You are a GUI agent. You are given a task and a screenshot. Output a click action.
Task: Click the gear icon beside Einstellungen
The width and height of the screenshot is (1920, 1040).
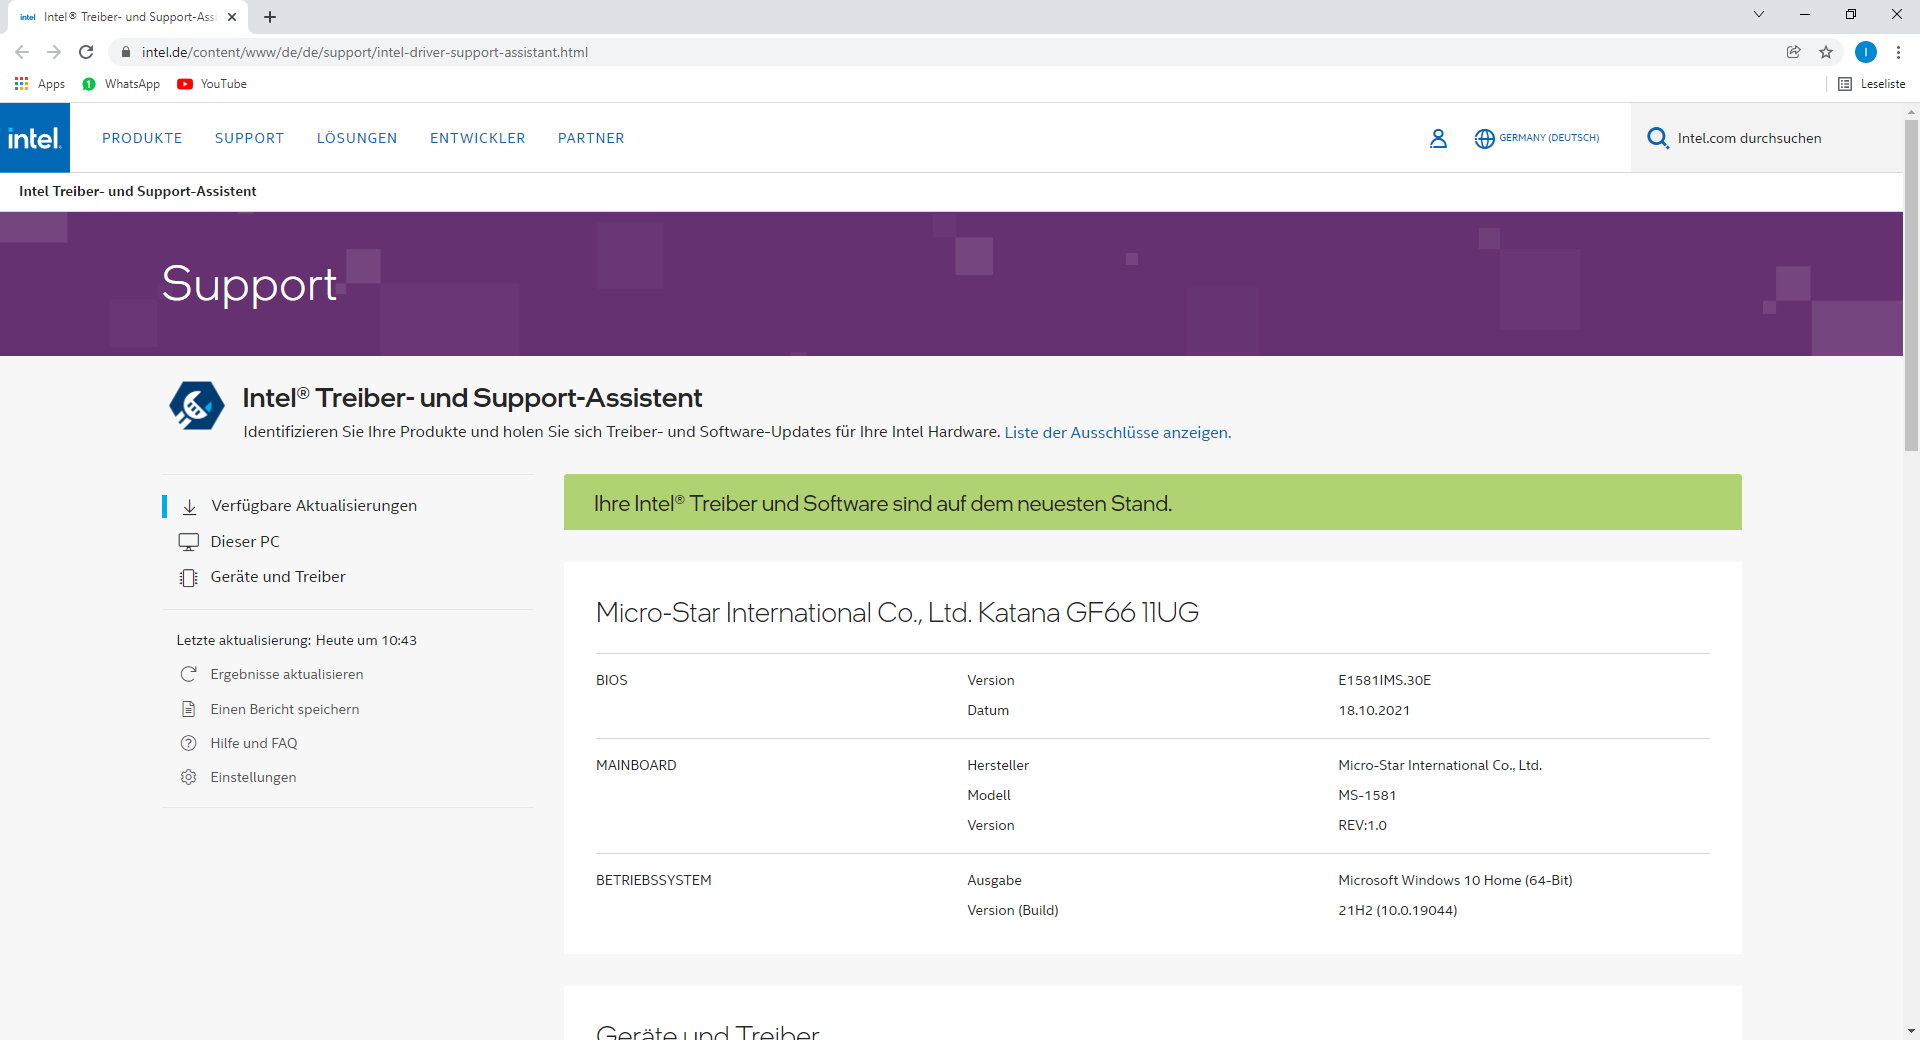pyautogui.click(x=188, y=777)
